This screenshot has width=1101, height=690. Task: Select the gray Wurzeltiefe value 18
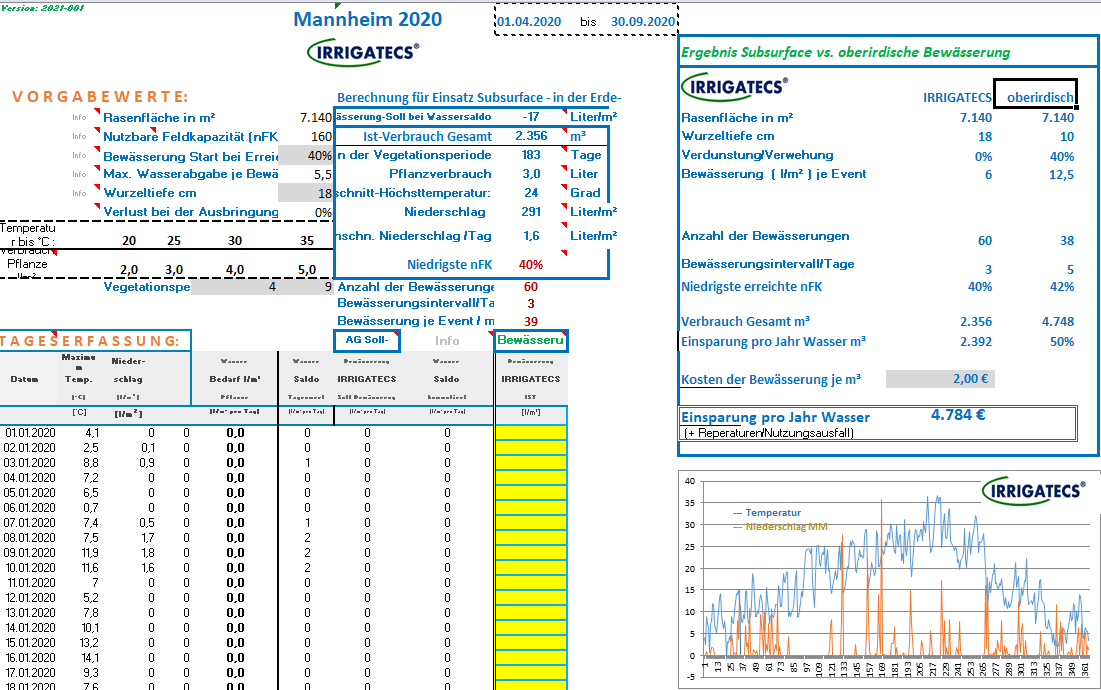[305, 193]
